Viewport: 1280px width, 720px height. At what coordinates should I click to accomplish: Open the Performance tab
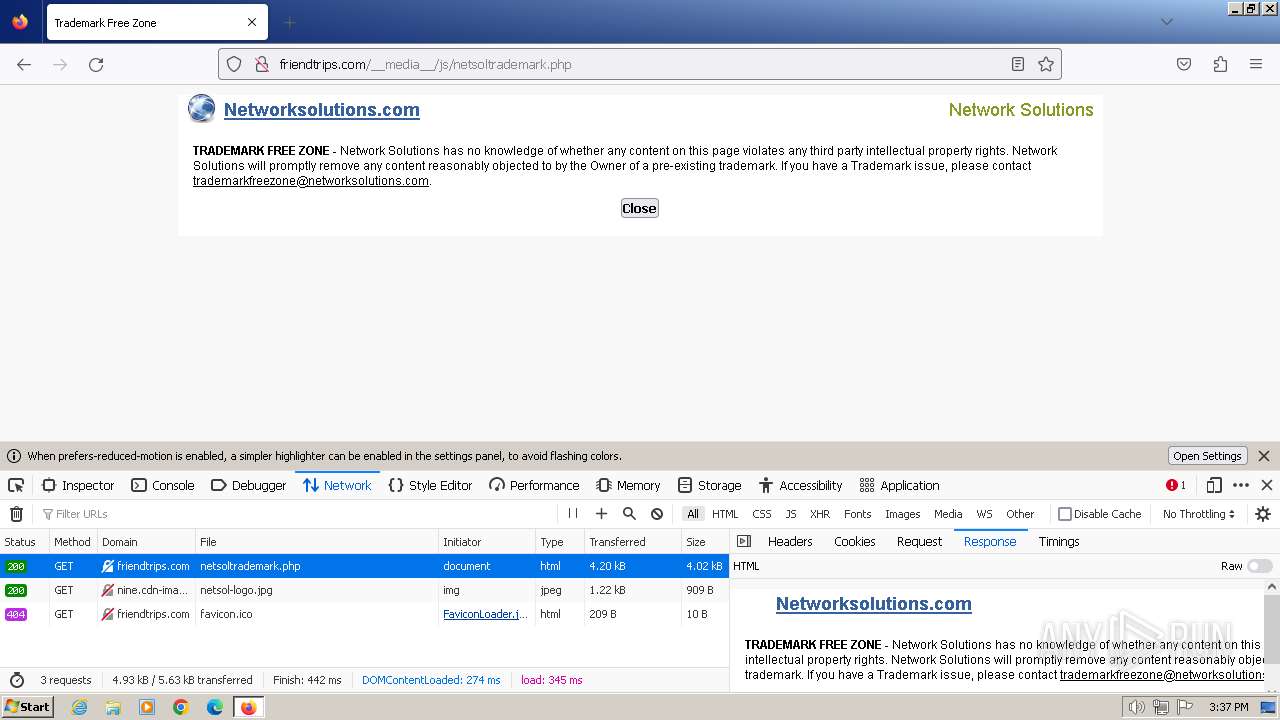[x=534, y=485]
